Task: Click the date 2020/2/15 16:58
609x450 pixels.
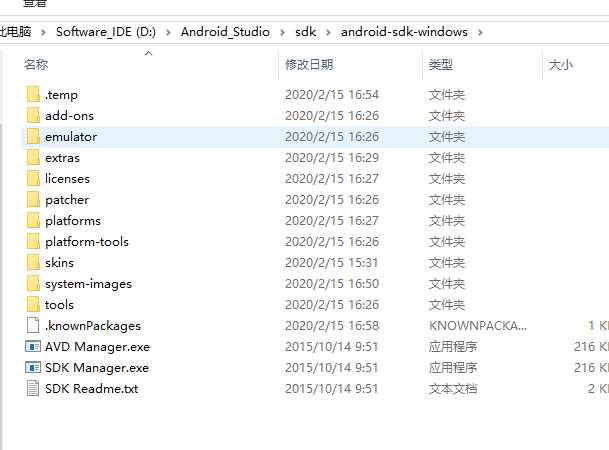Action: [x=332, y=325]
